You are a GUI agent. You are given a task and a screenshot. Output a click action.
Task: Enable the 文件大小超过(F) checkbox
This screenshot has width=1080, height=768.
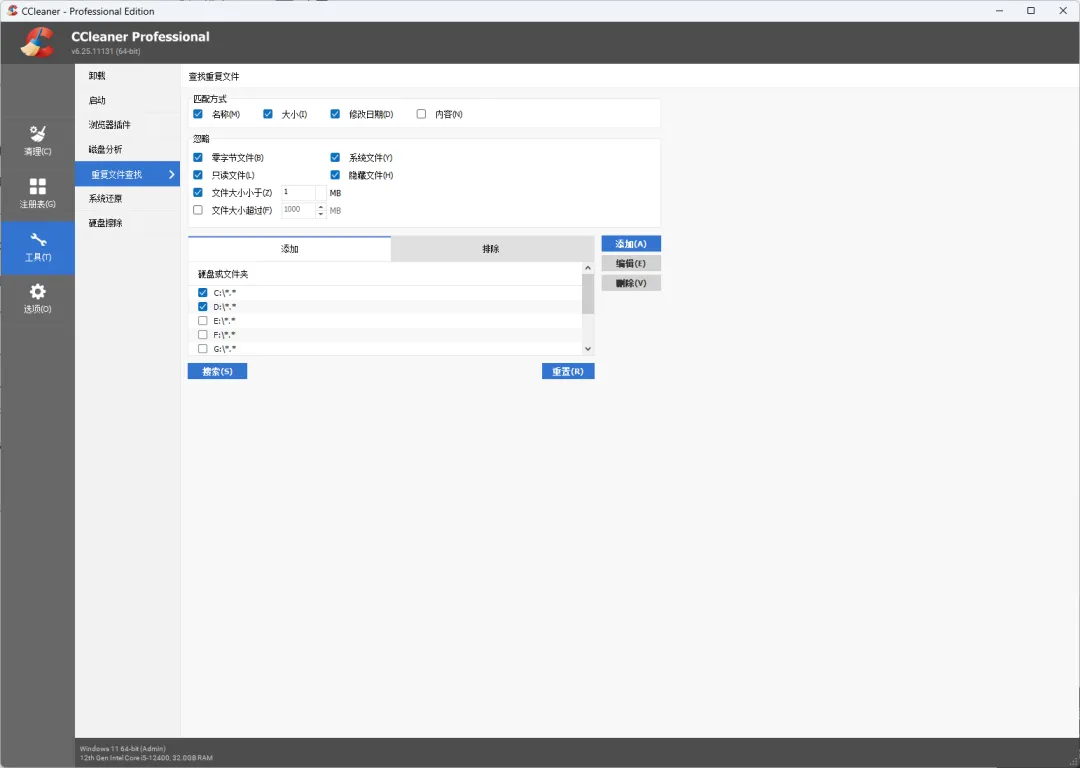click(x=198, y=210)
